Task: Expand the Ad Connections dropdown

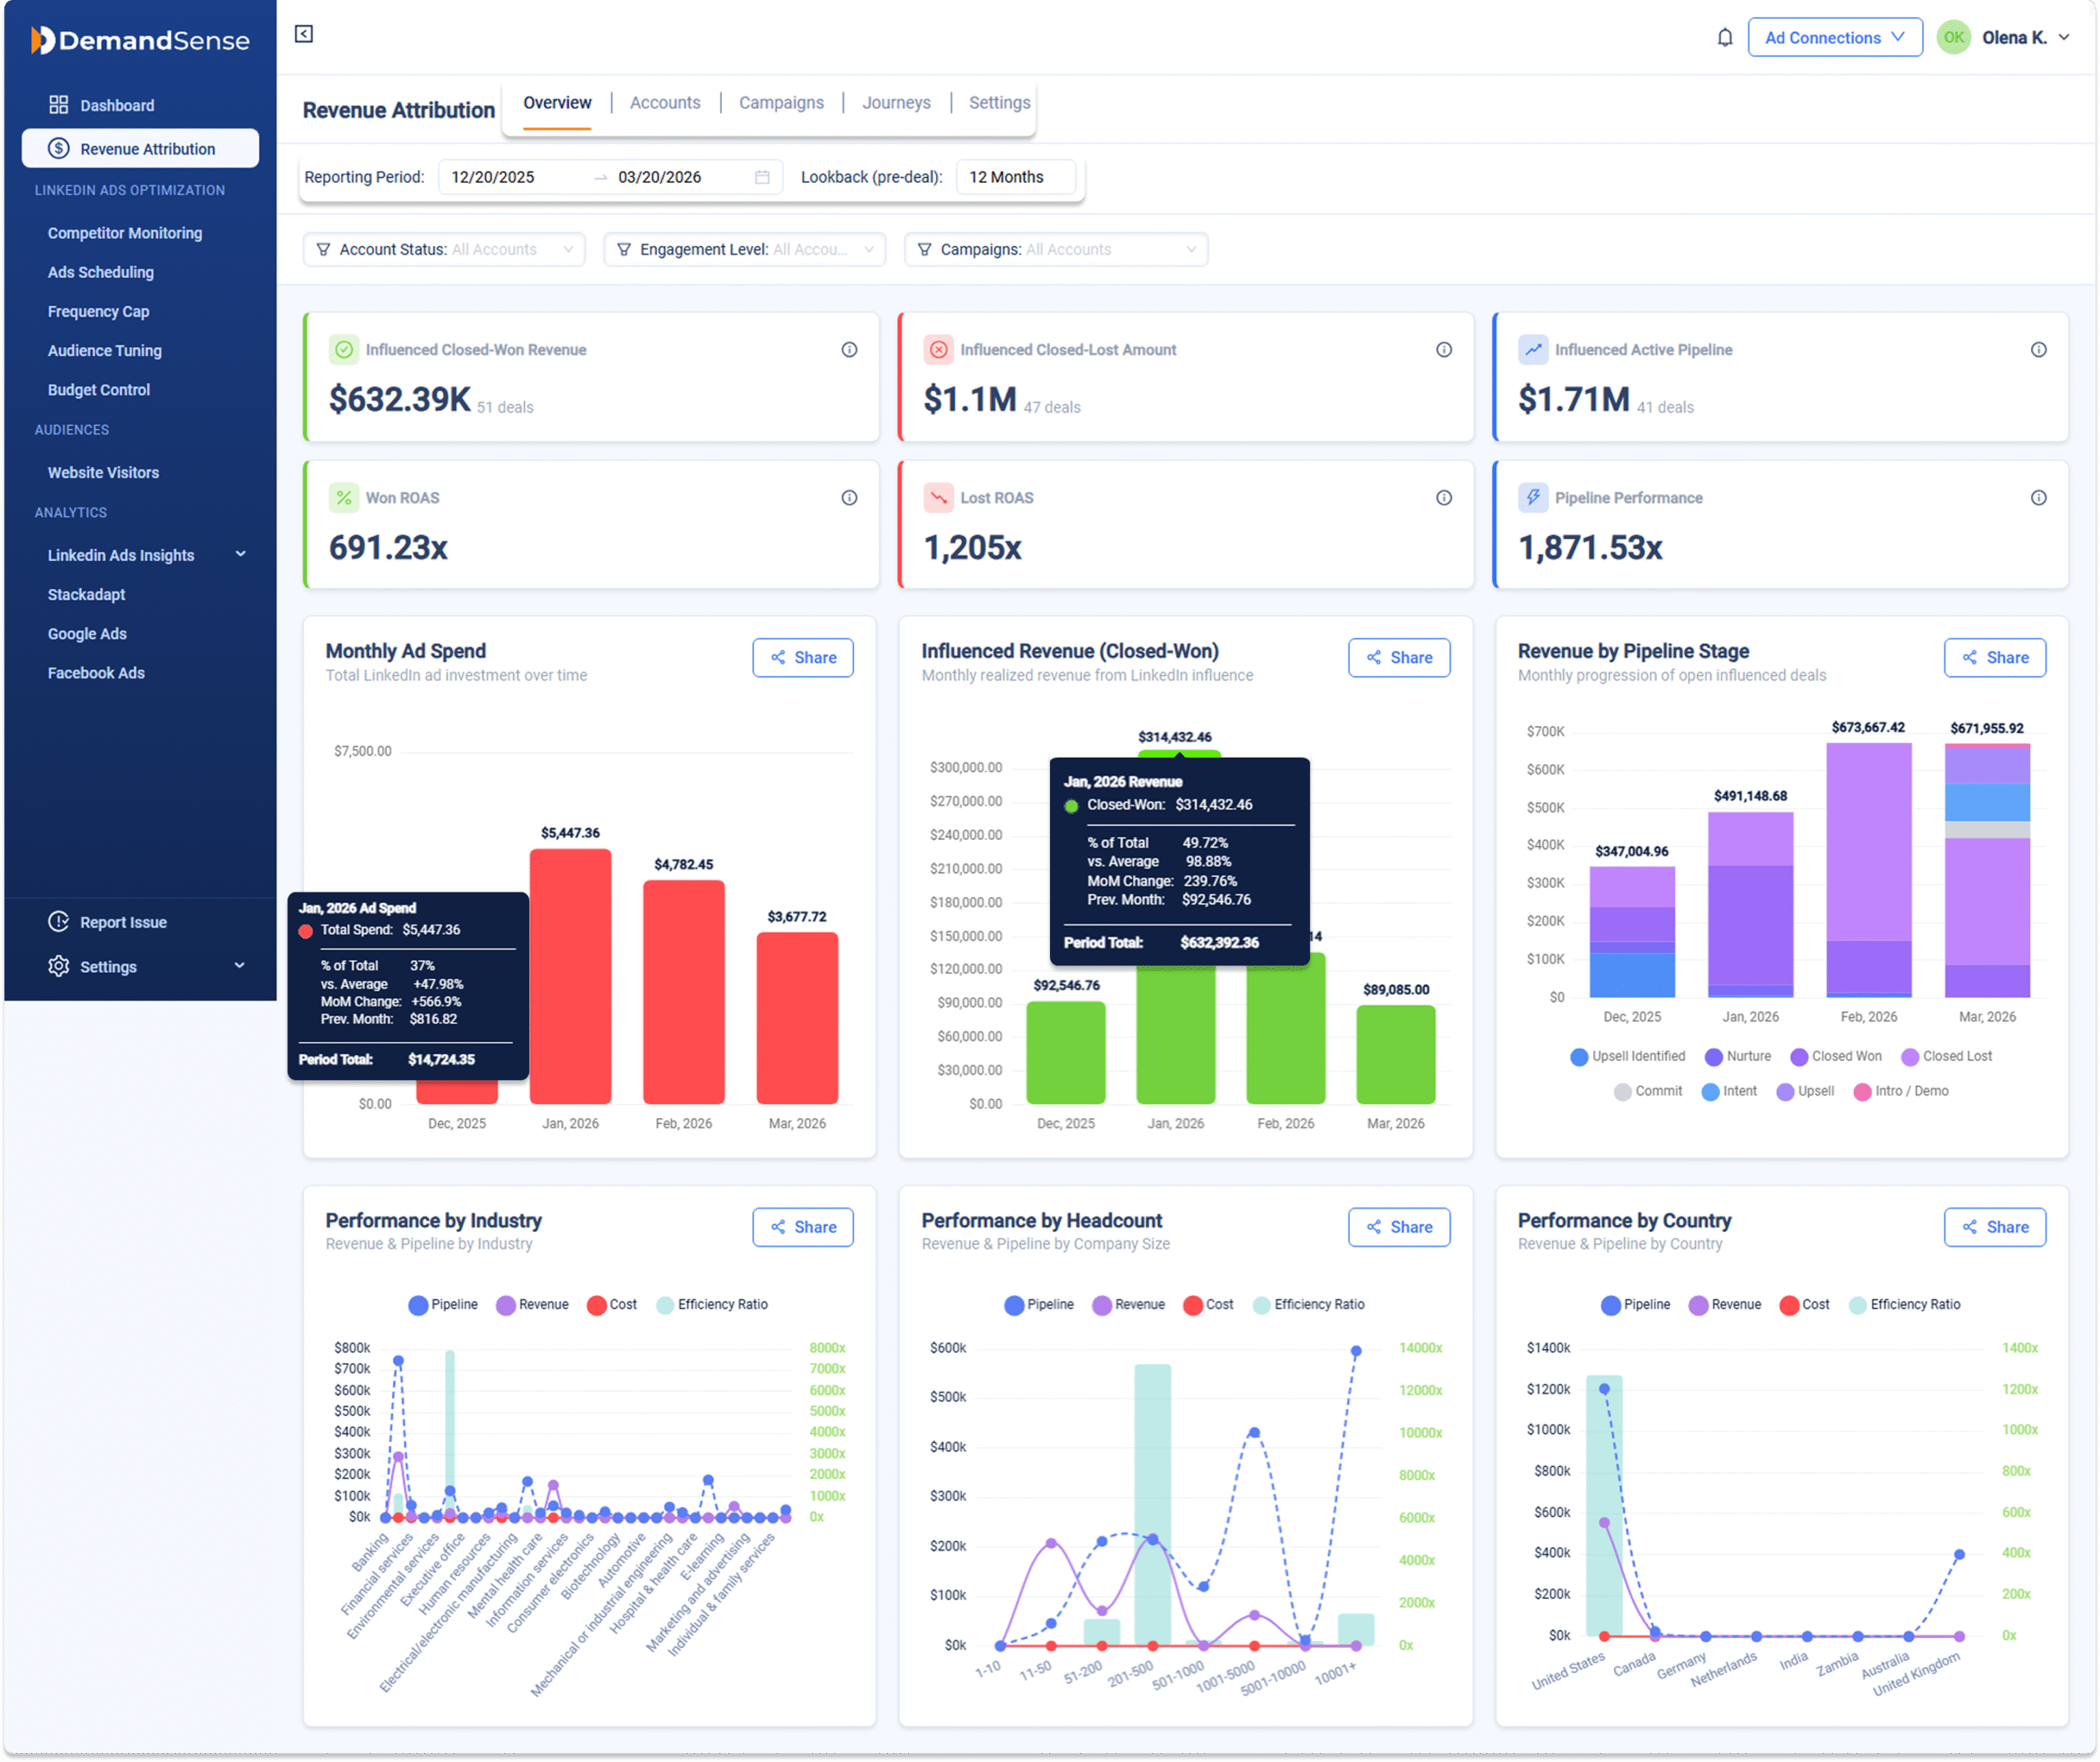Action: pos(1834,38)
